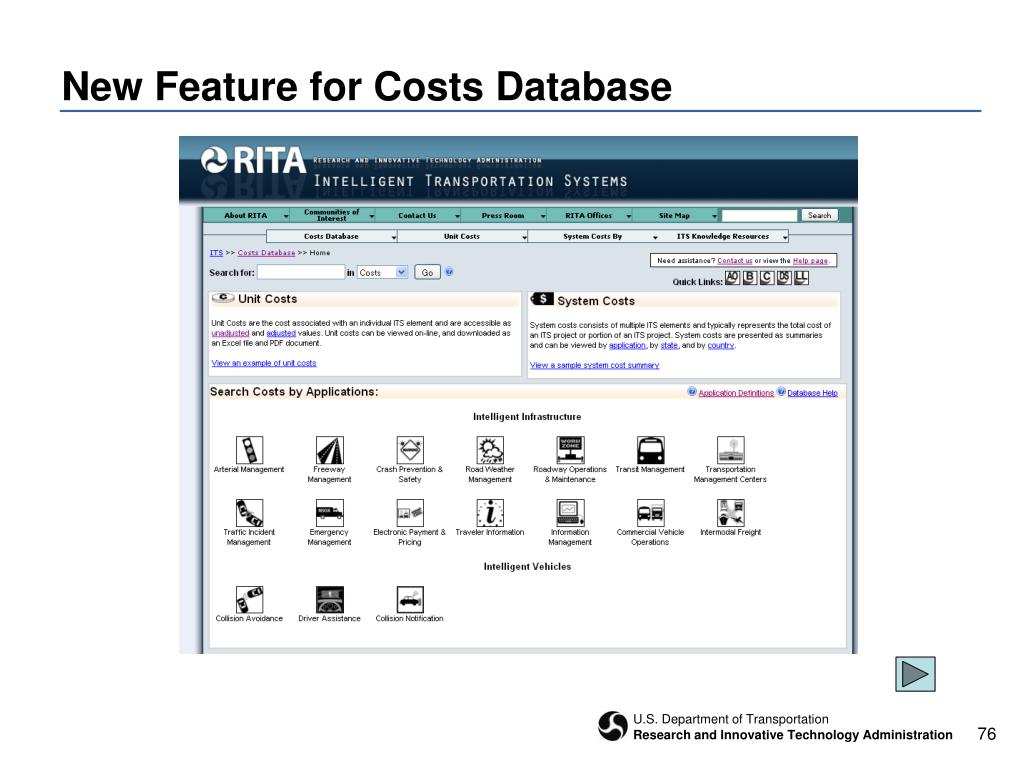Follow the state link in System Costs
This screenshot has height=768, width=1024.
[x=669, y=345]
